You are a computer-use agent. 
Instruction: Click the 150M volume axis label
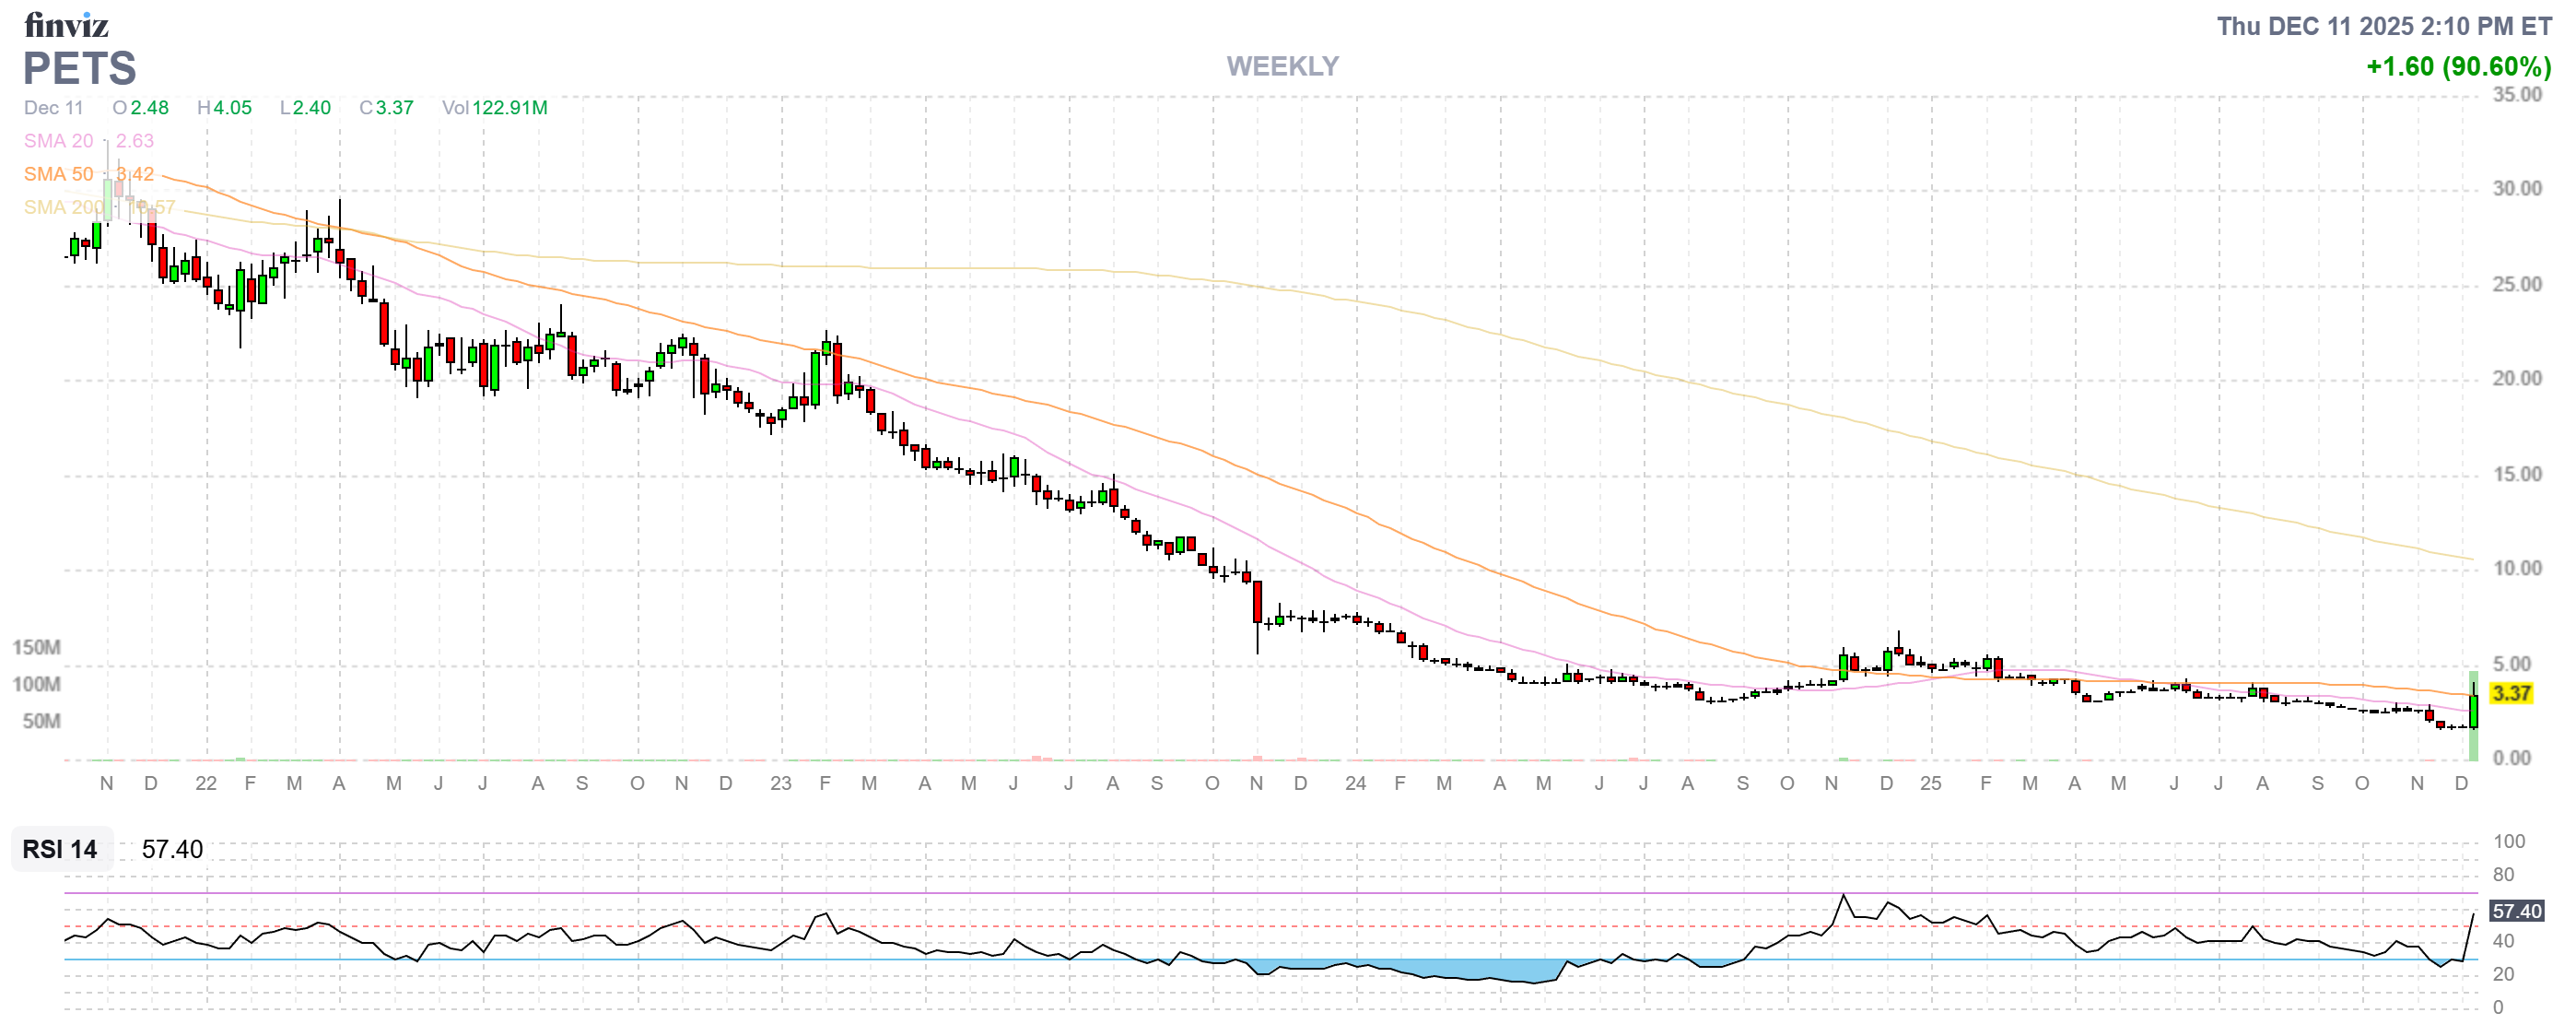(36, 648)
